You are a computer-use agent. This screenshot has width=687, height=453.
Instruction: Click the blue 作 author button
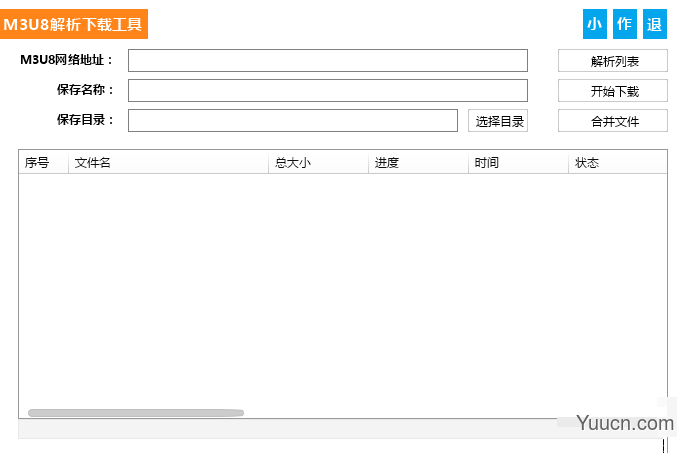click(625, 24)
